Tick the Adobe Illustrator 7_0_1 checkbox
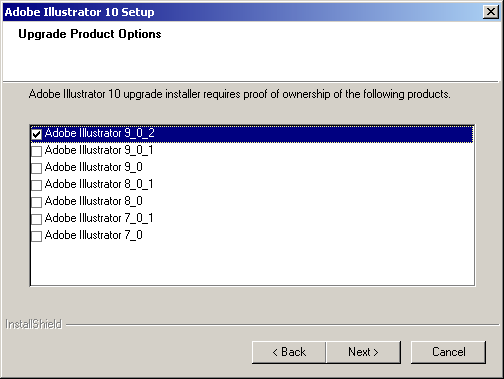The height and width of the screenshot is (379, 504). [36, 219]
